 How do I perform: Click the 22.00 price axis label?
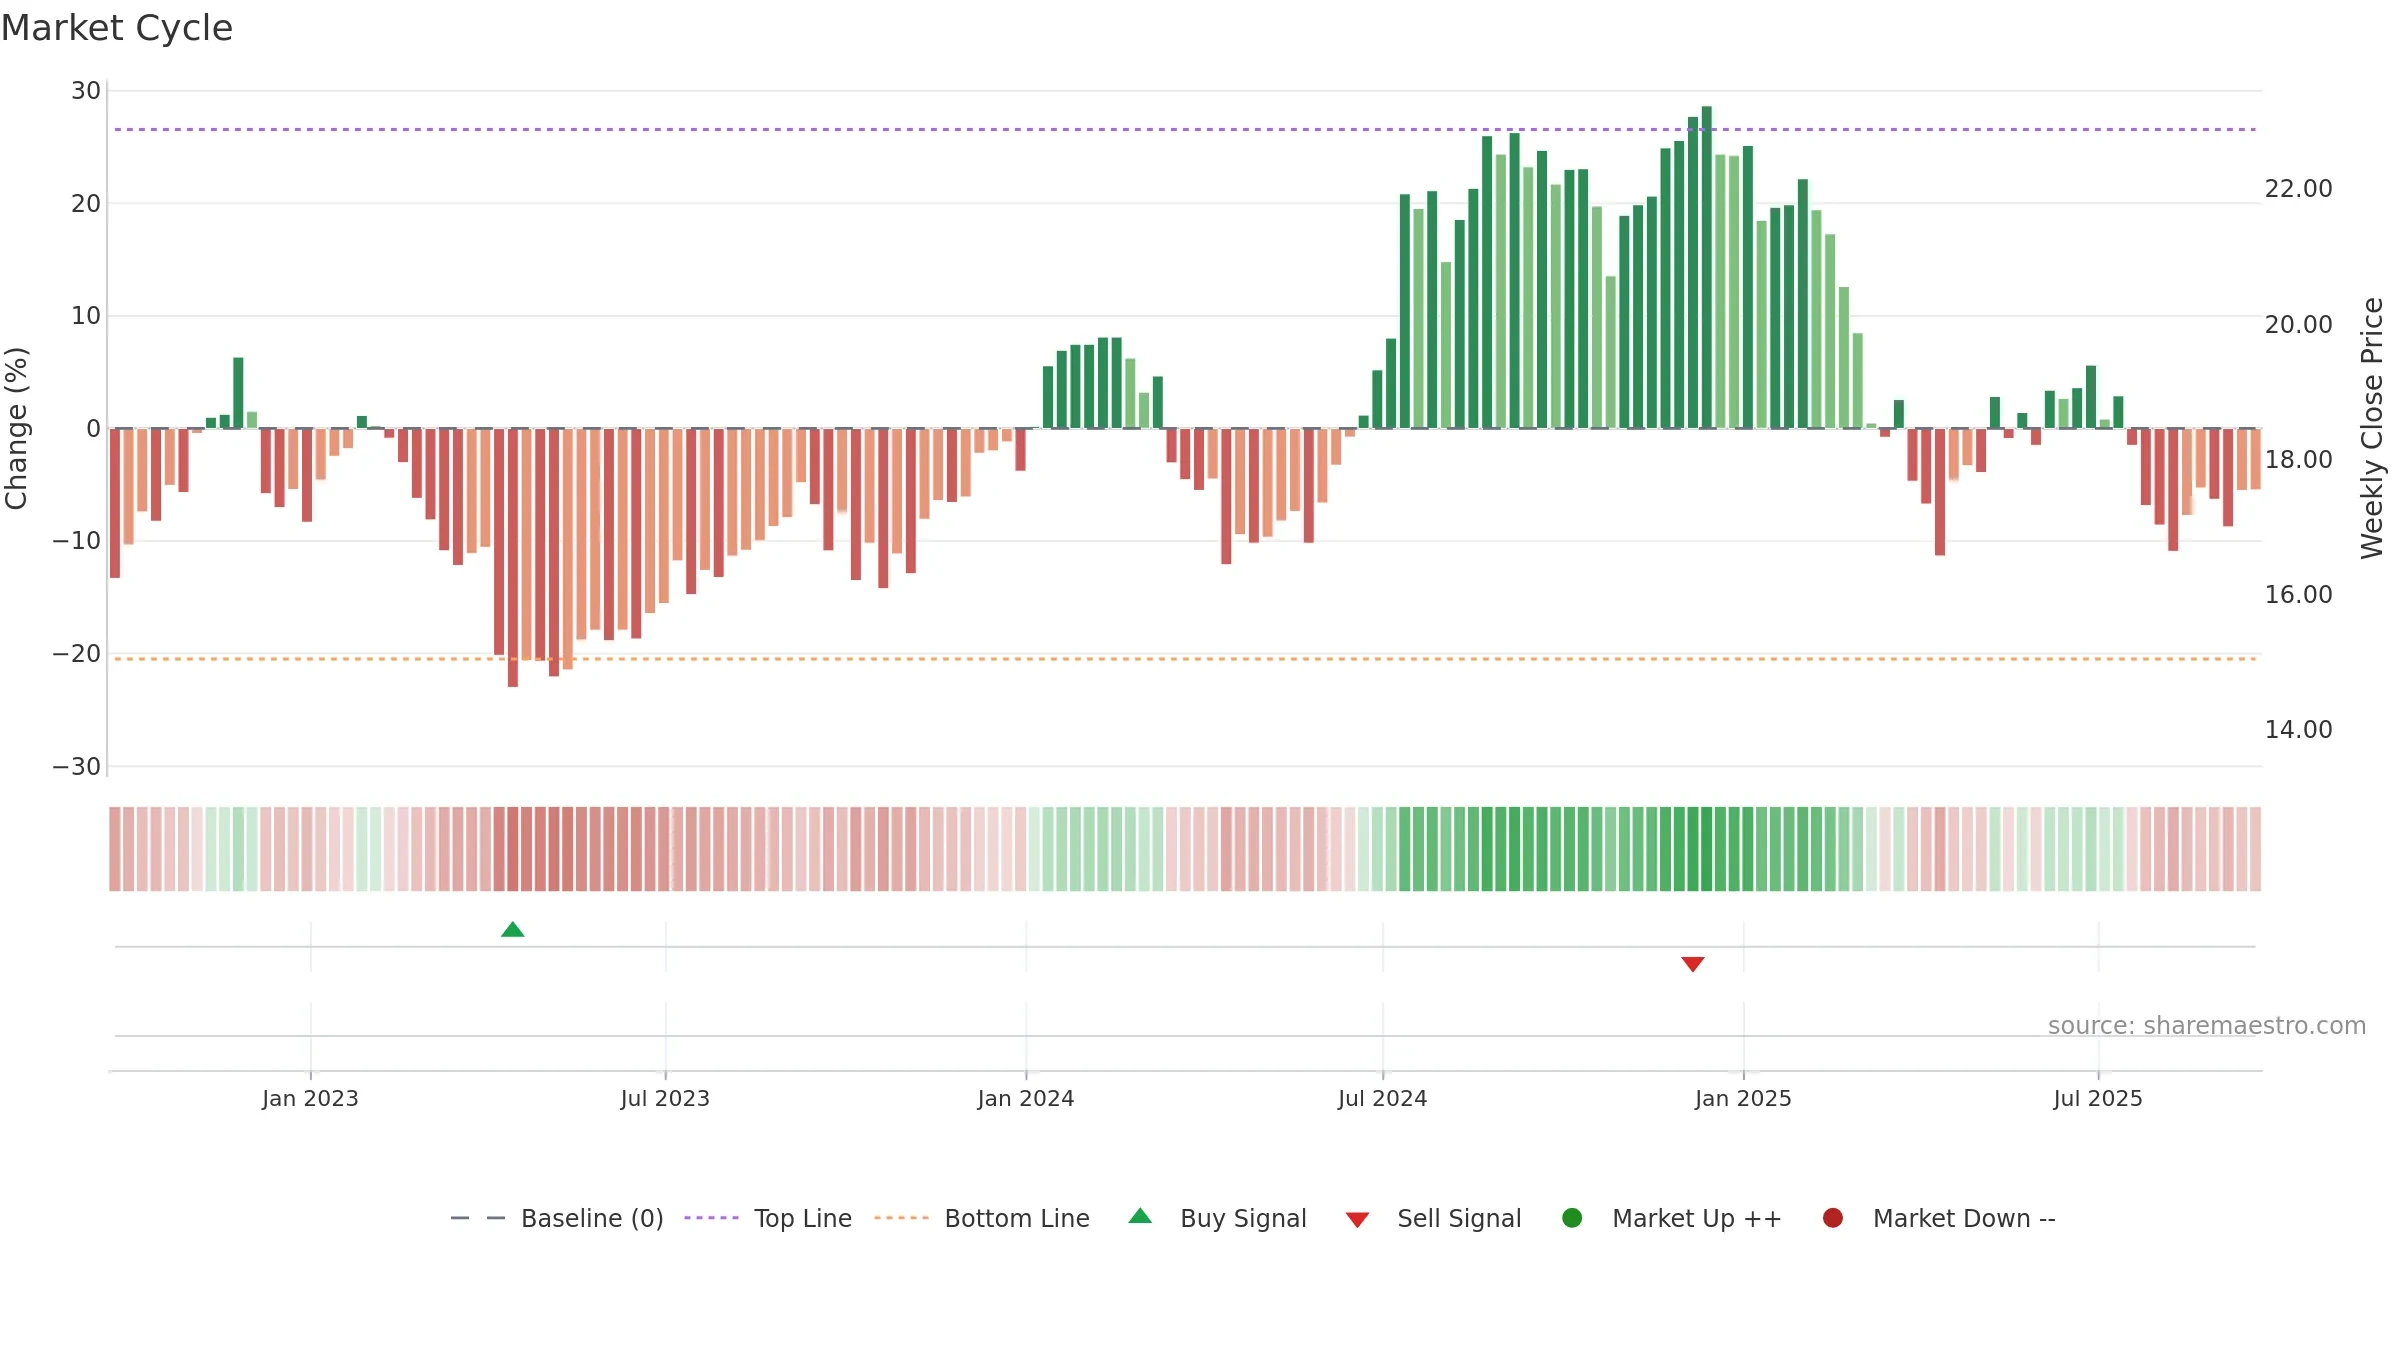click(x=2298, y=189)
